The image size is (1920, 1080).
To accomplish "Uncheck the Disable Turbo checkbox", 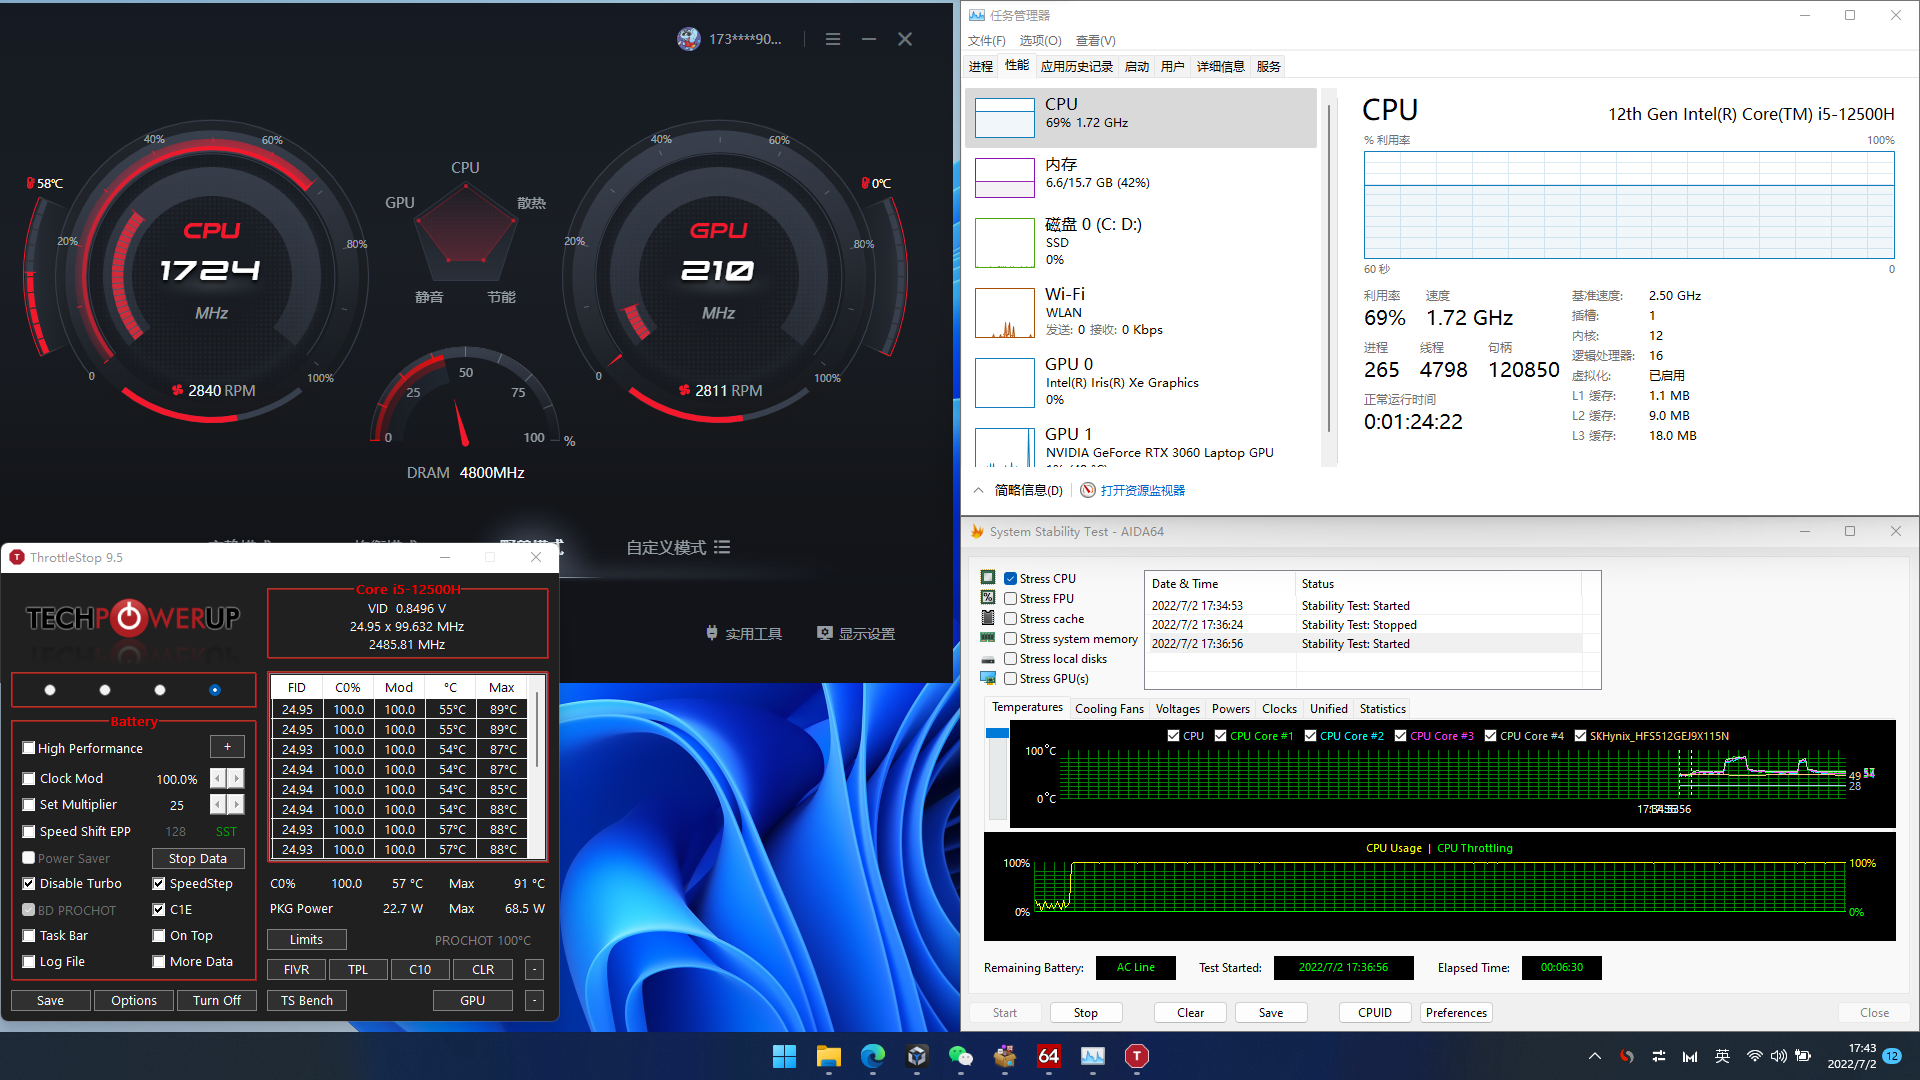I will [29, 884].
